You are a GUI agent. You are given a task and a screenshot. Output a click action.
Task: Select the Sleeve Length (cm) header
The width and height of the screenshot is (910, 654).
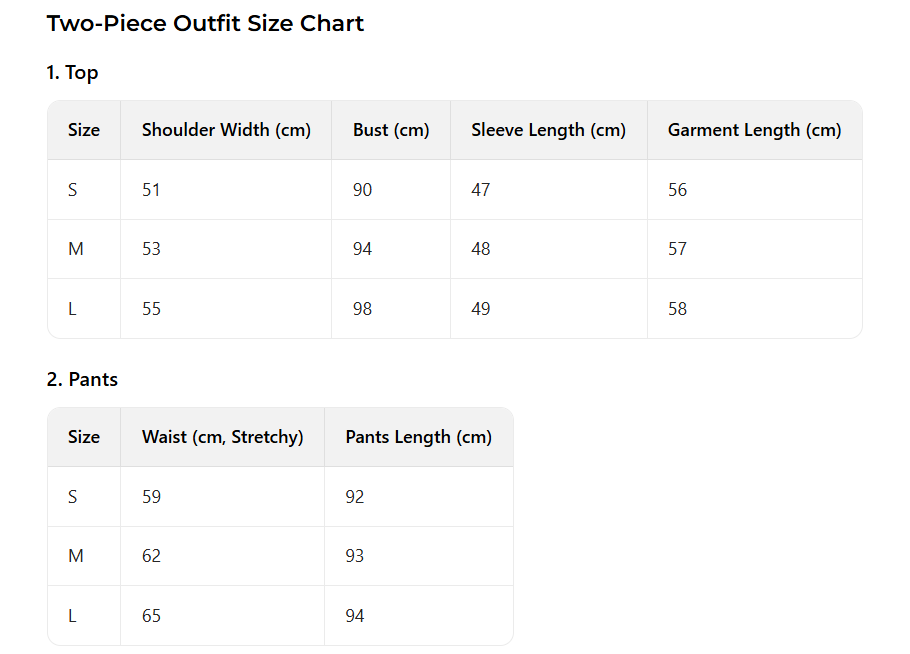(548, 130)
